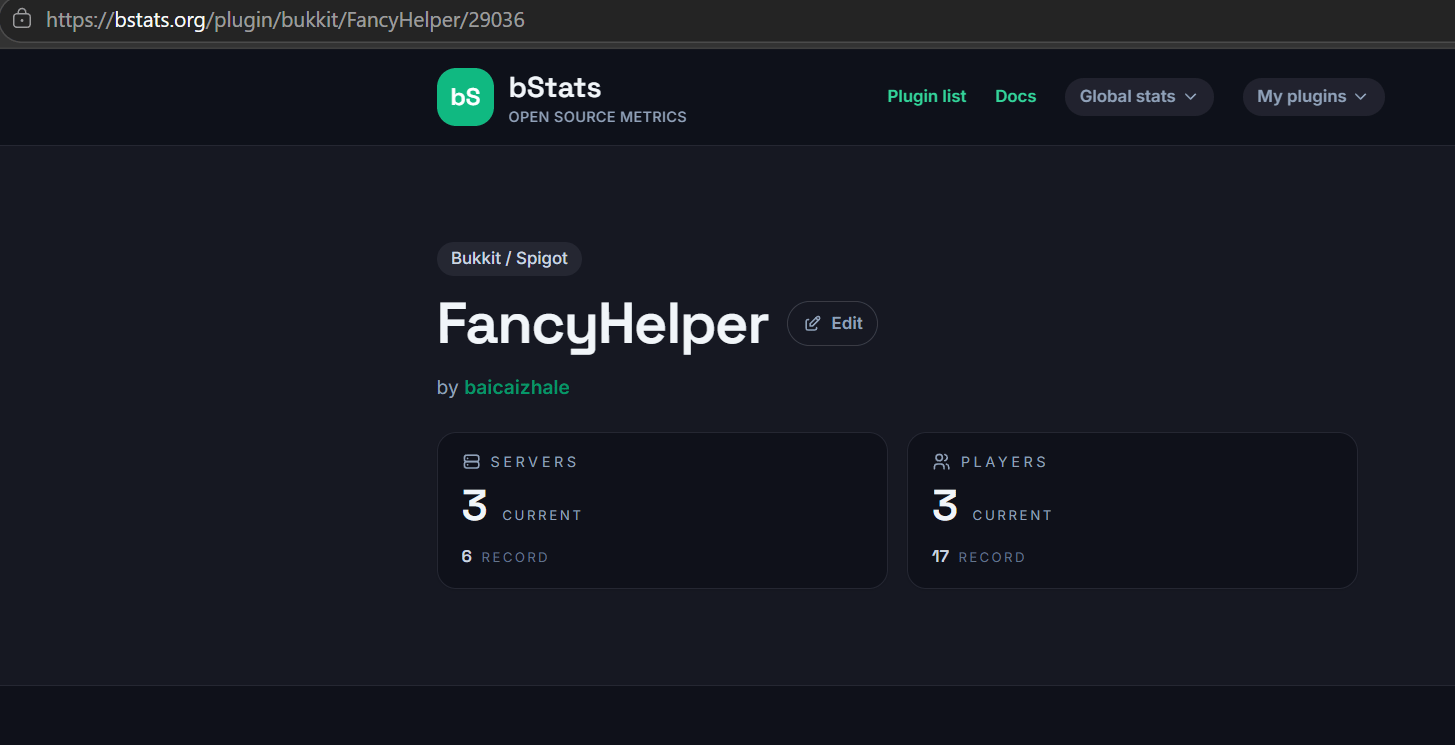Click RECORD label in Servers card
Image resolution: width=1455 pixels, height=745 pixels.
click(515, 557)
